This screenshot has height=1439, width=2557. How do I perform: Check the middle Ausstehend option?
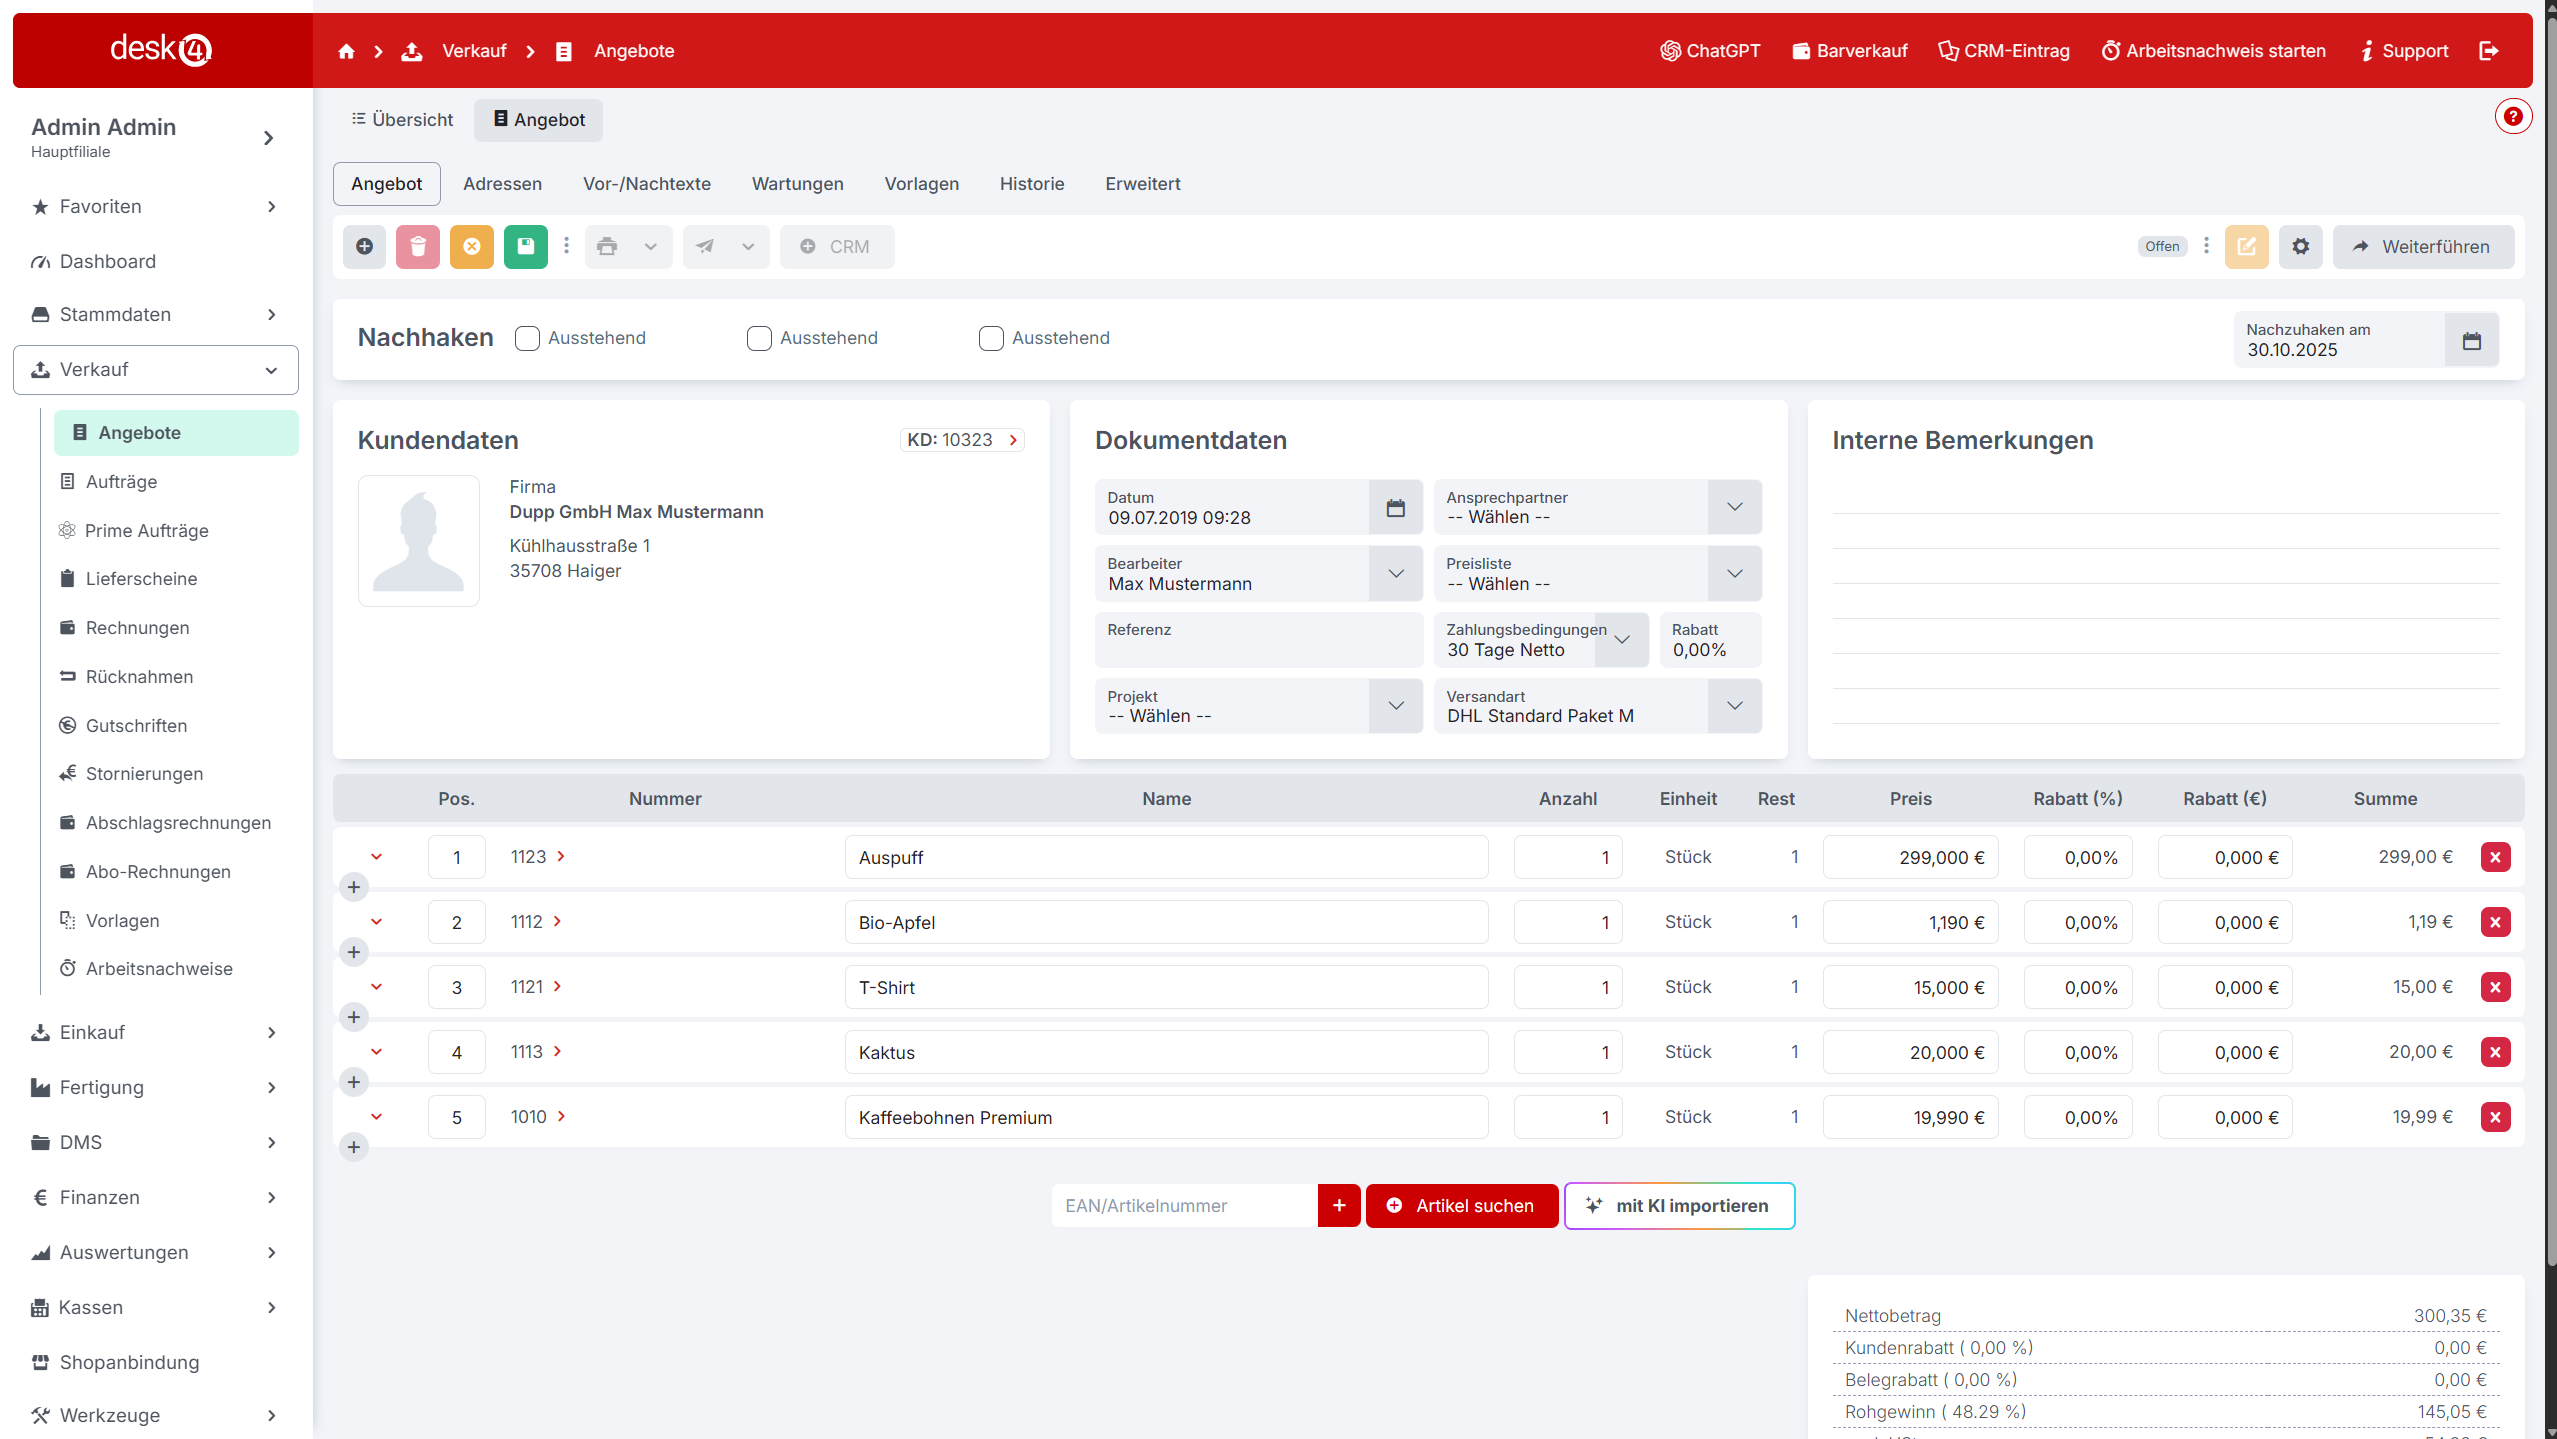pyautogui.click(x=759, y=338)
